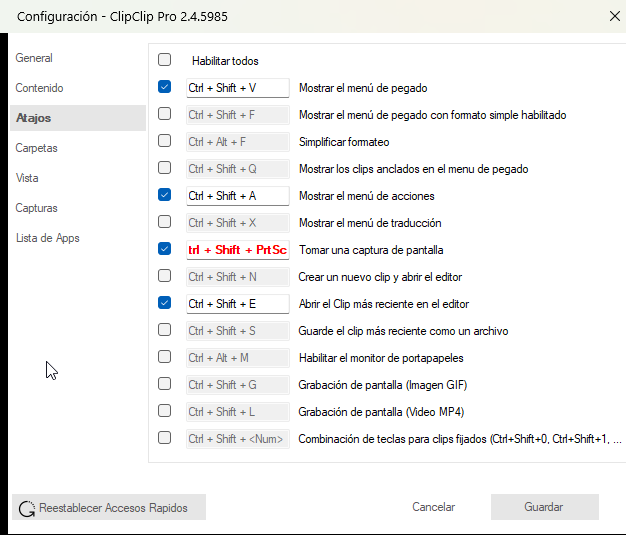The width and height of the screenshot is (626, 535).
Task: Open the Capturas settings section
Action: coord(36,208)
